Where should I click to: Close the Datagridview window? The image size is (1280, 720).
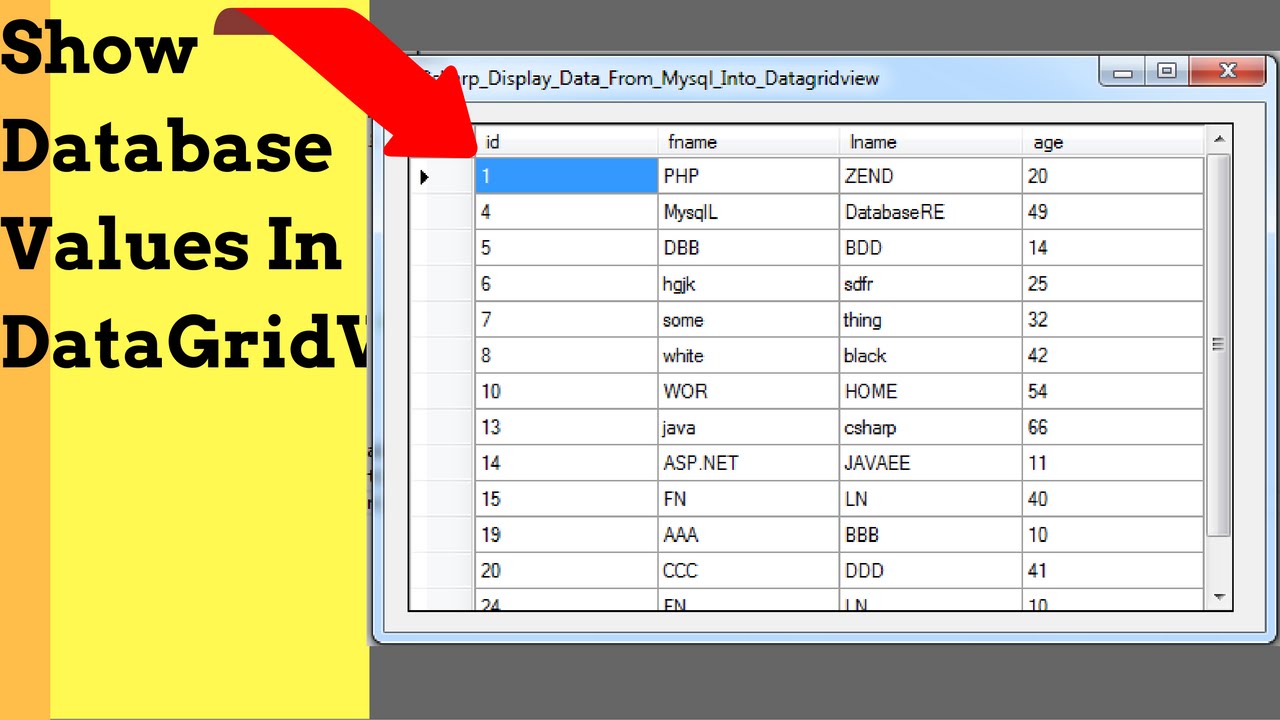point(1228,71)
